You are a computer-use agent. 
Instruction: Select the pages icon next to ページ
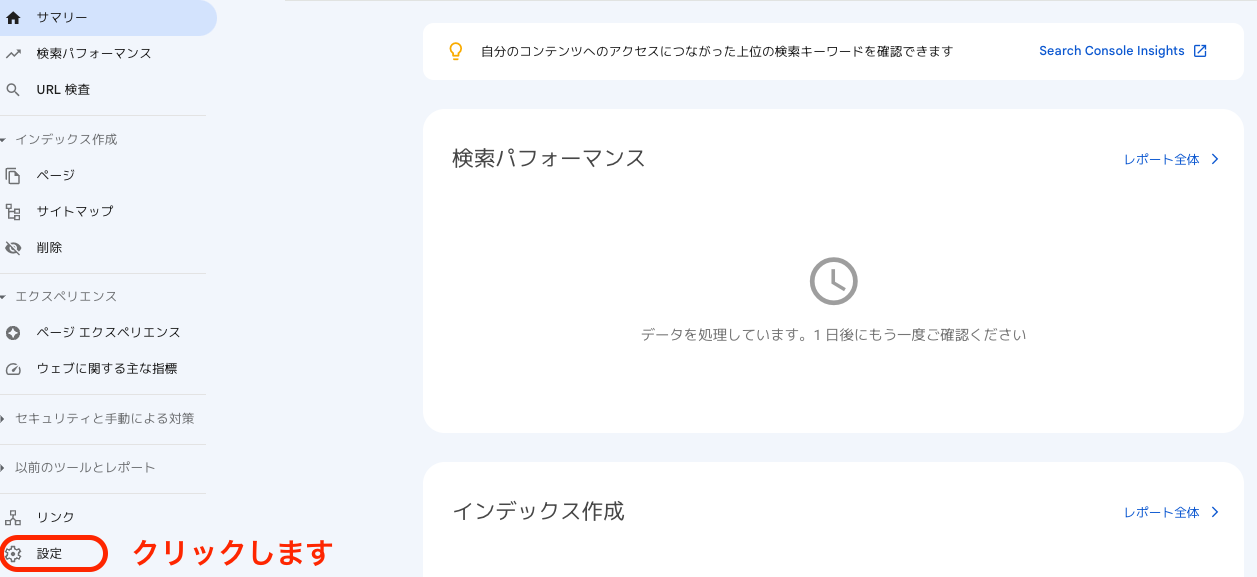point(13,176)
